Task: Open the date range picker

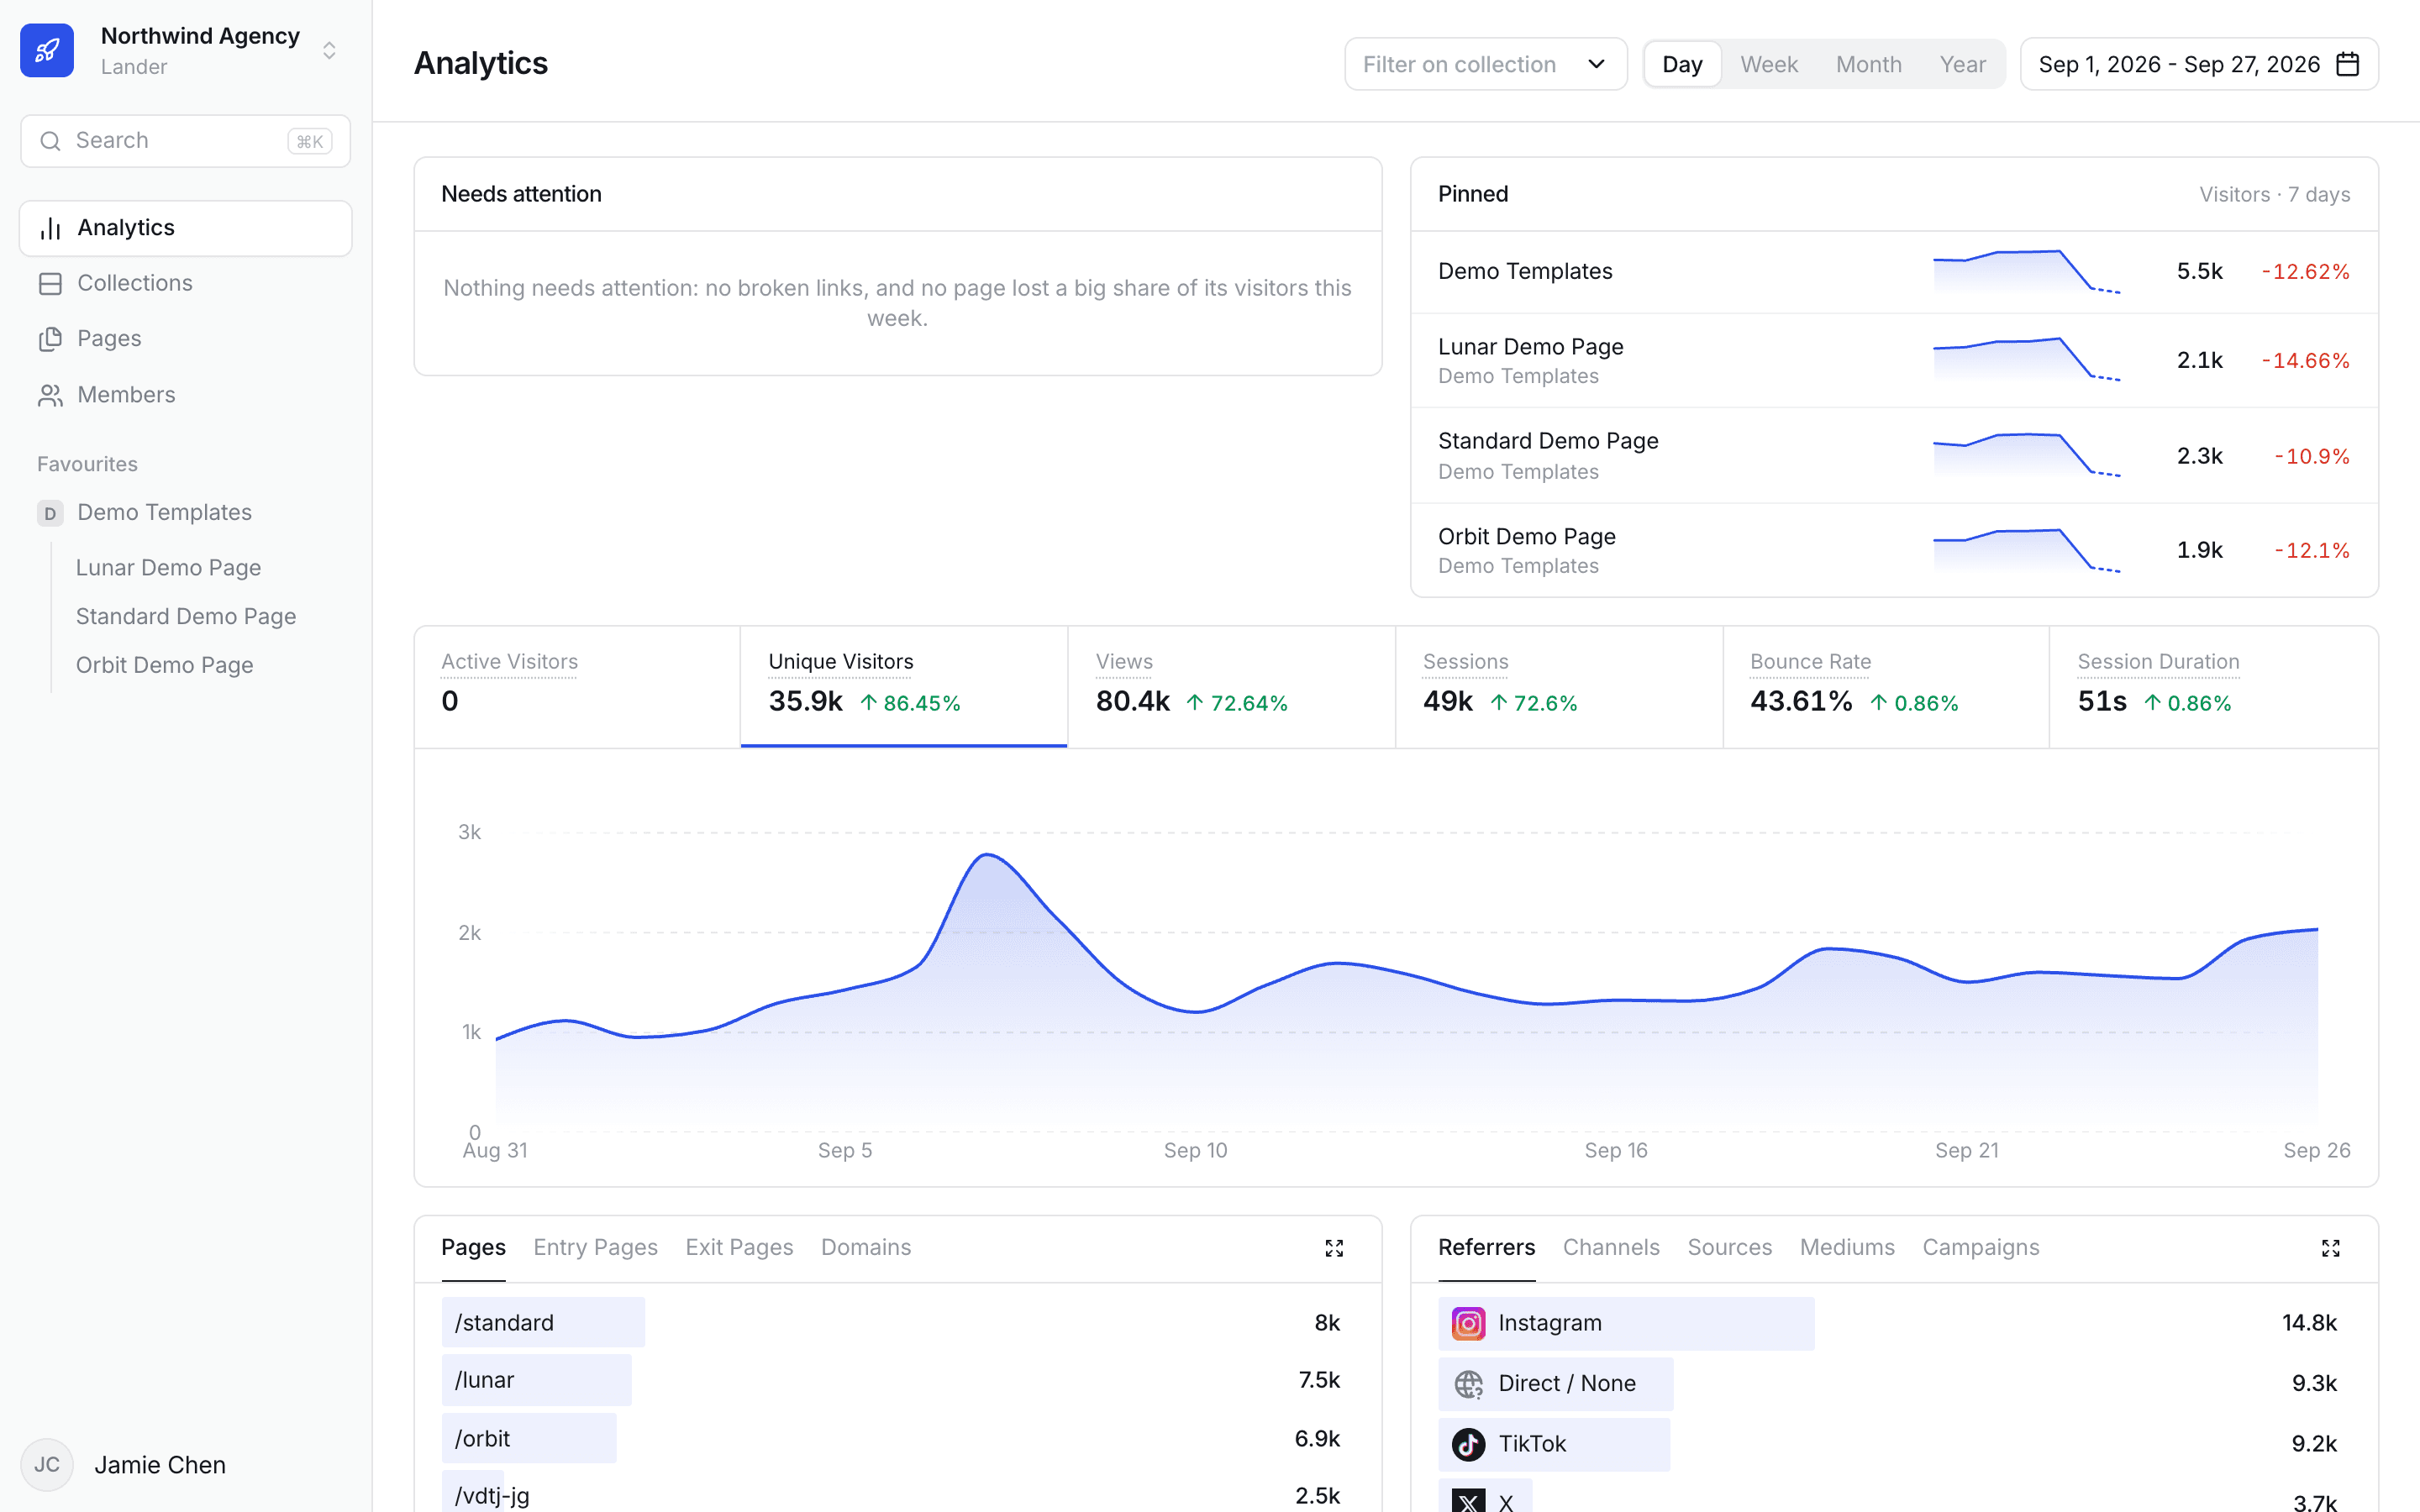Action: [2199, 64]
